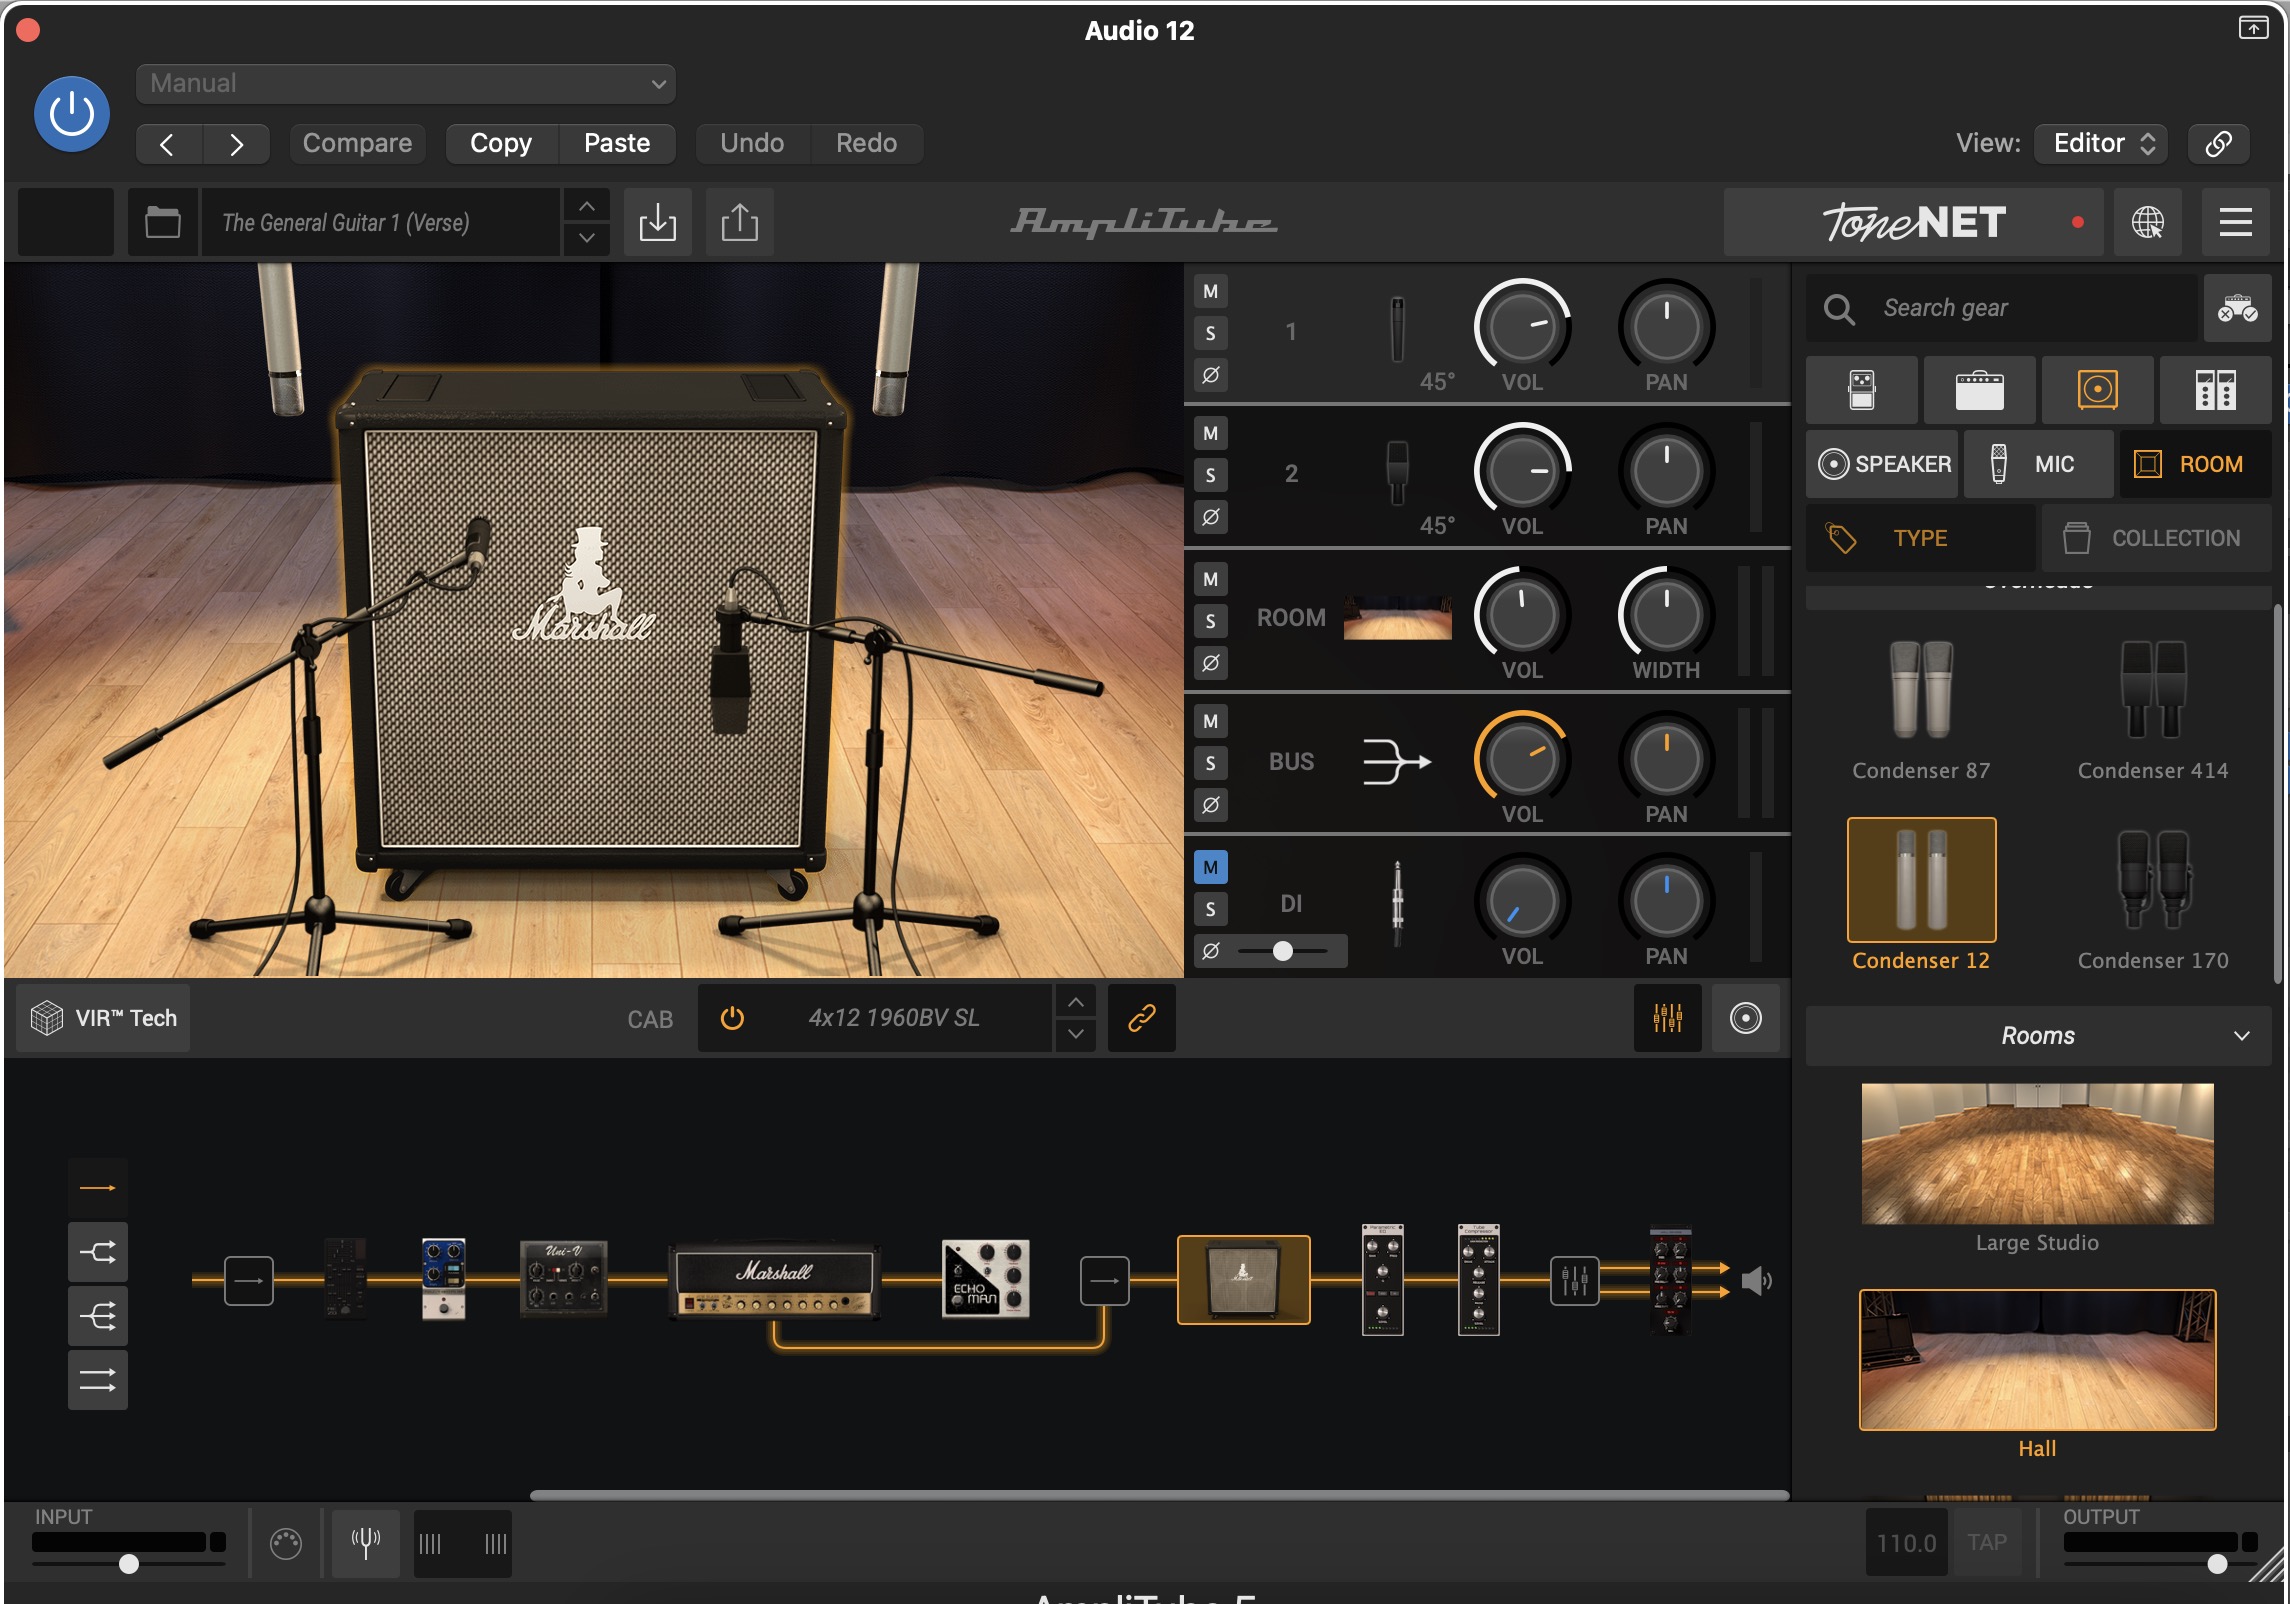Viewport: 2290px width, 1604px height.
Task: Solo mic channel 1
Action: 1211,334
